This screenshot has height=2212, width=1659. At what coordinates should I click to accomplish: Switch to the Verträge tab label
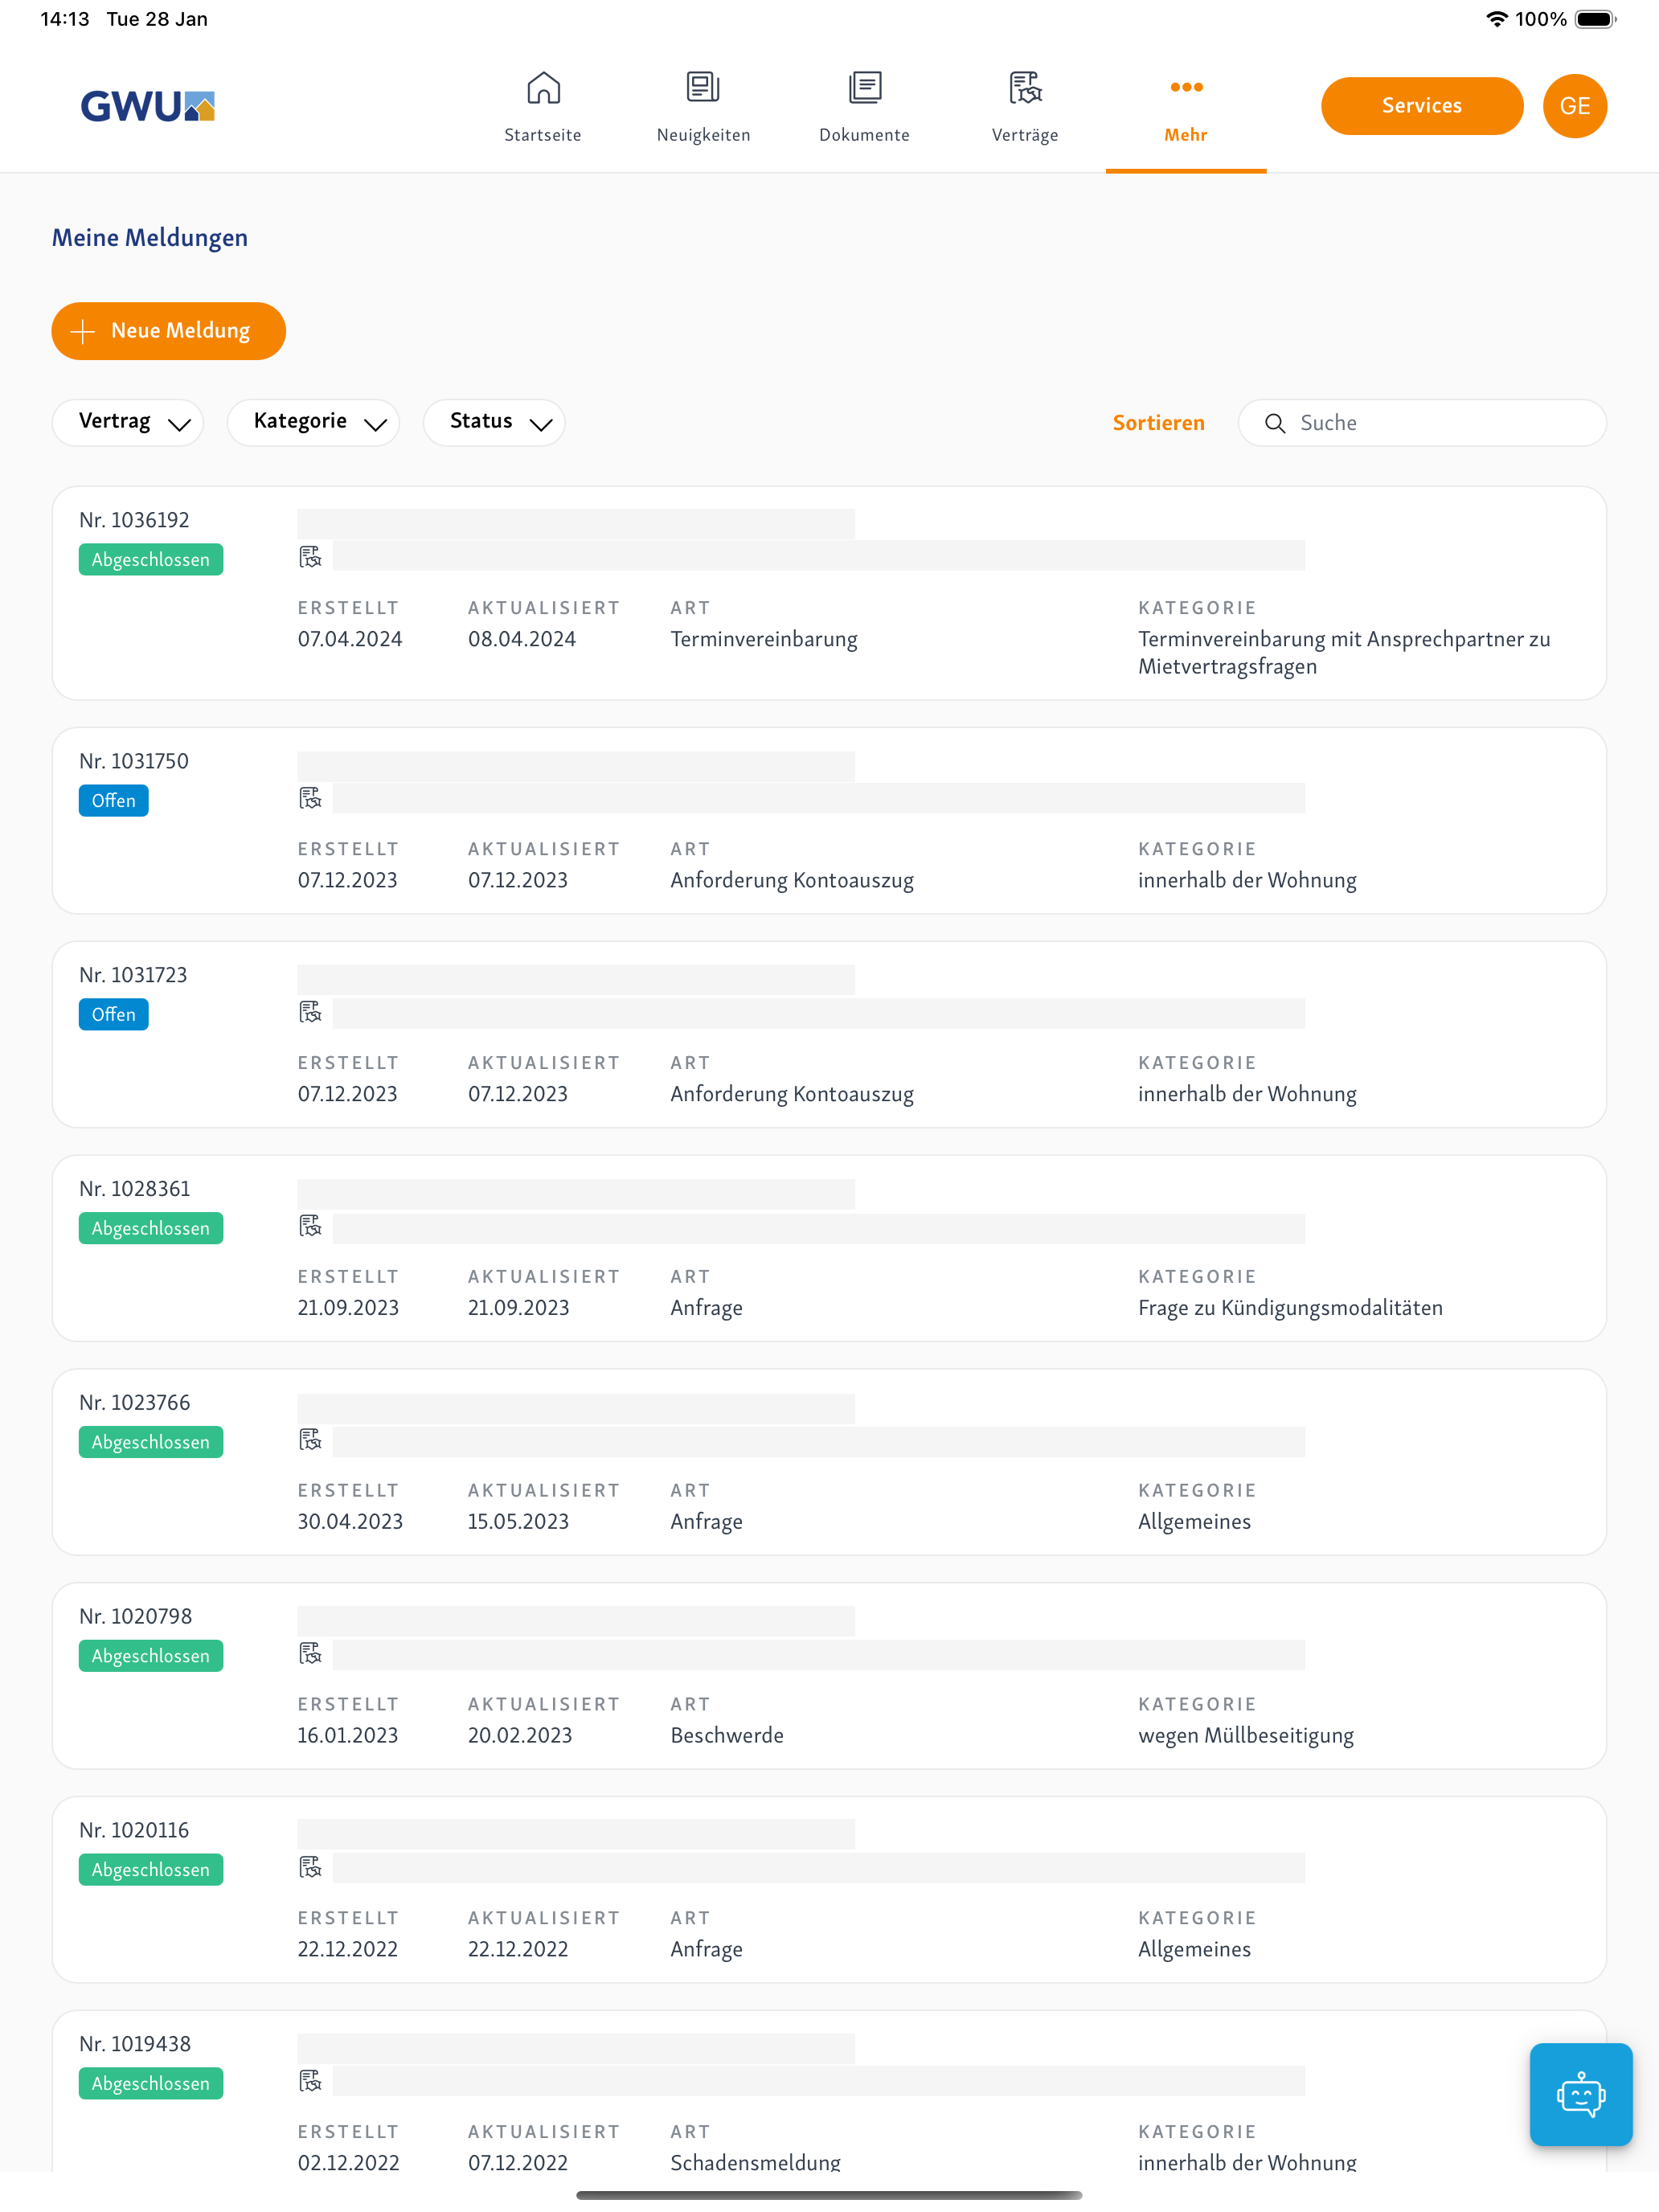1025,135
